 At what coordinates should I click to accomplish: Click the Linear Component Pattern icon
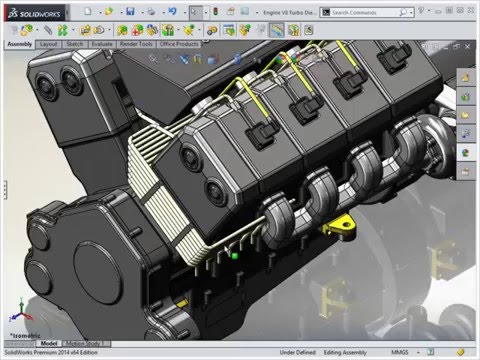tap(63, 30)
